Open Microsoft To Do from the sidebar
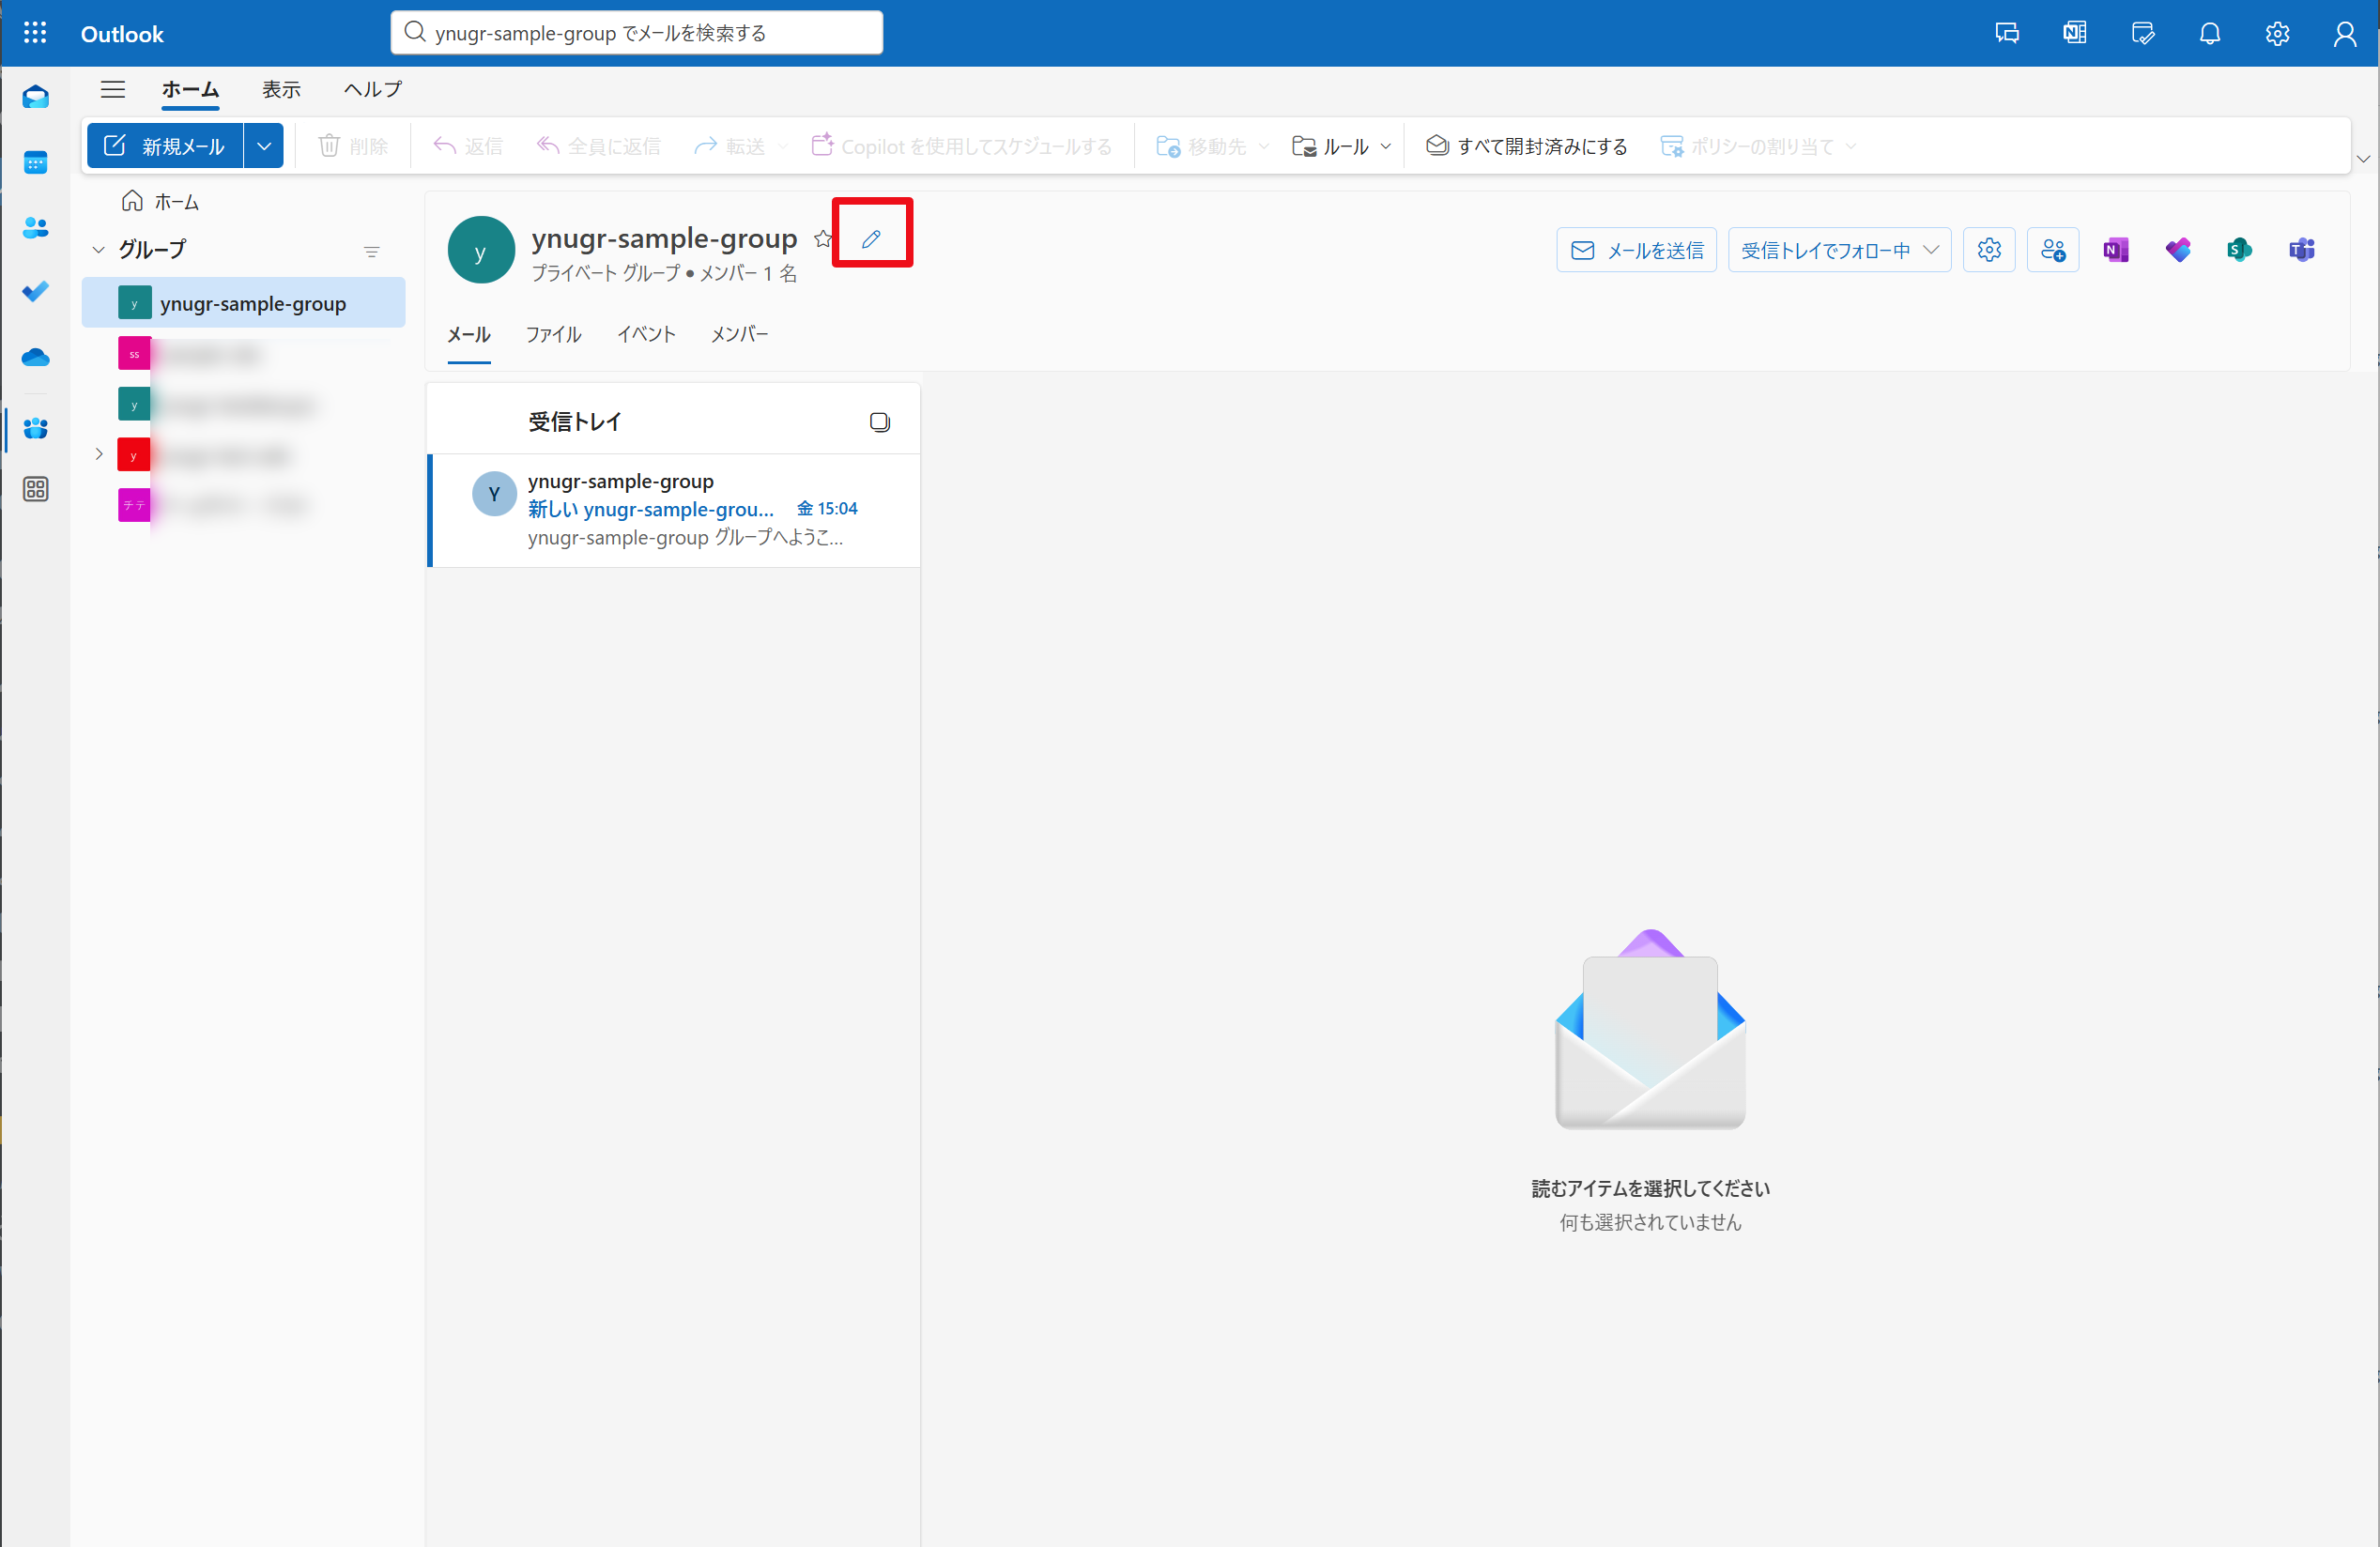Viewport: 2380px width, 1547px height. (x=35, y=292)
